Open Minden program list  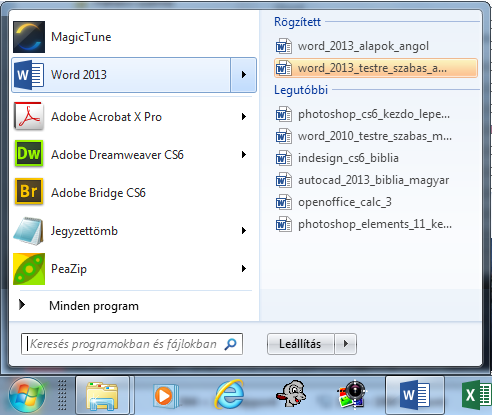tap(134, 306)
